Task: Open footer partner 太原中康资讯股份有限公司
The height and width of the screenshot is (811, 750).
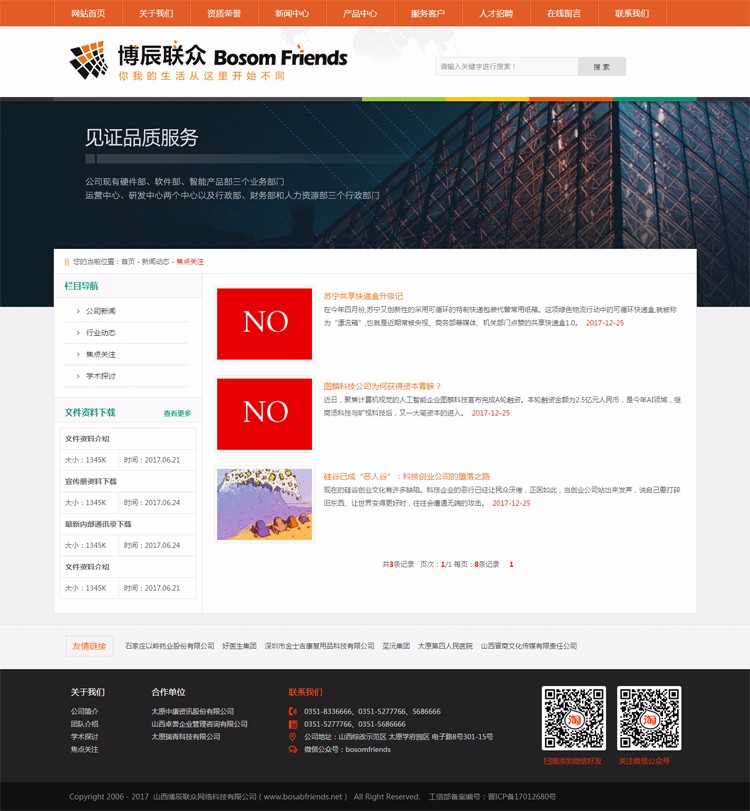Action: pos(192,712)
